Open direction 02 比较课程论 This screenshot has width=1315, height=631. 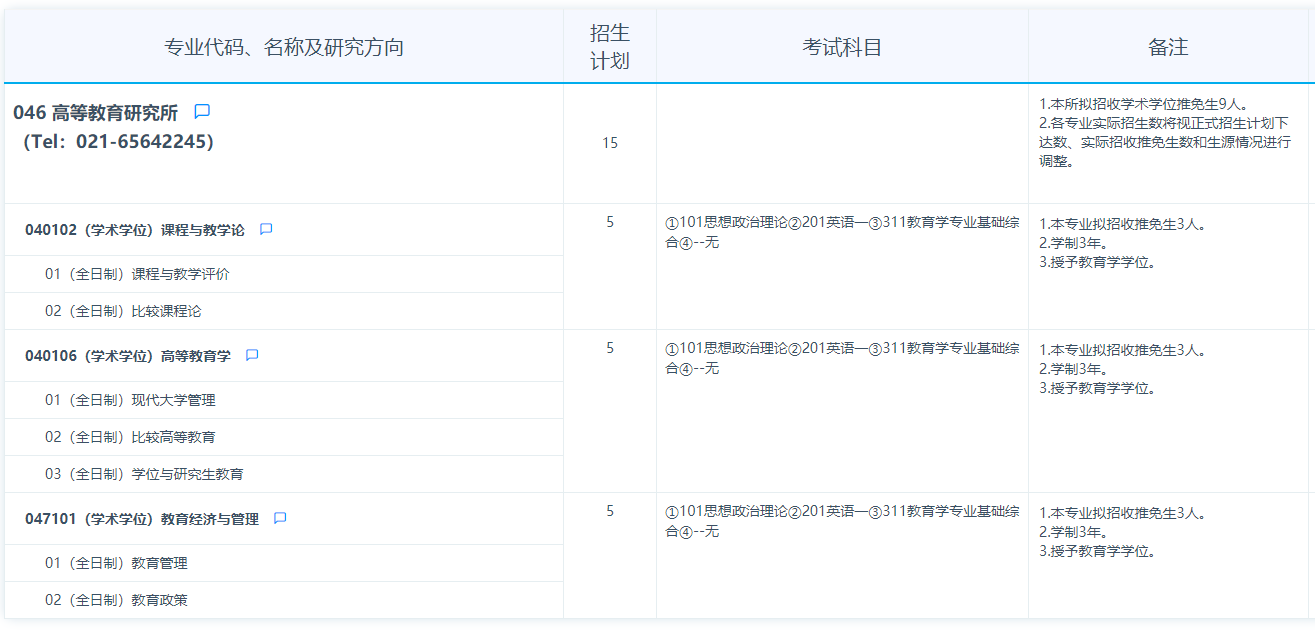(x=123, y=311)
